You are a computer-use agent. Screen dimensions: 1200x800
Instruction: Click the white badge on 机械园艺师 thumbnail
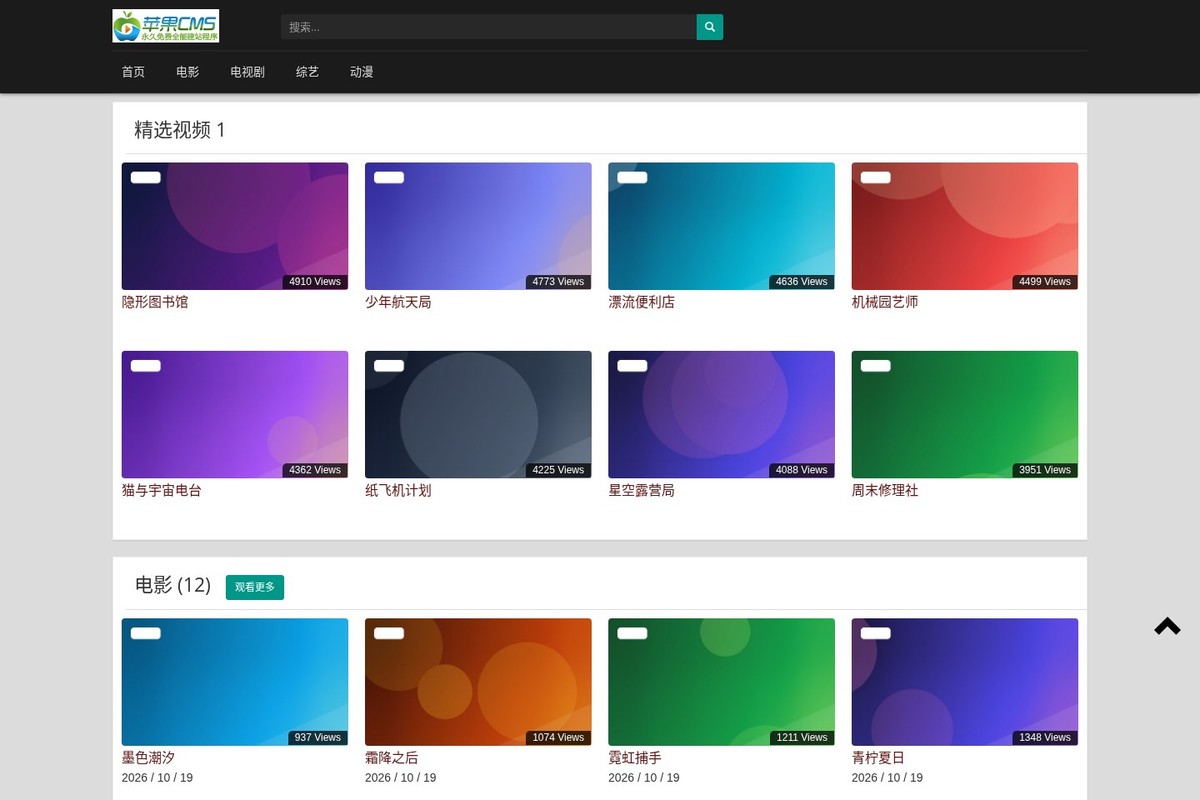tap(876, 177)
